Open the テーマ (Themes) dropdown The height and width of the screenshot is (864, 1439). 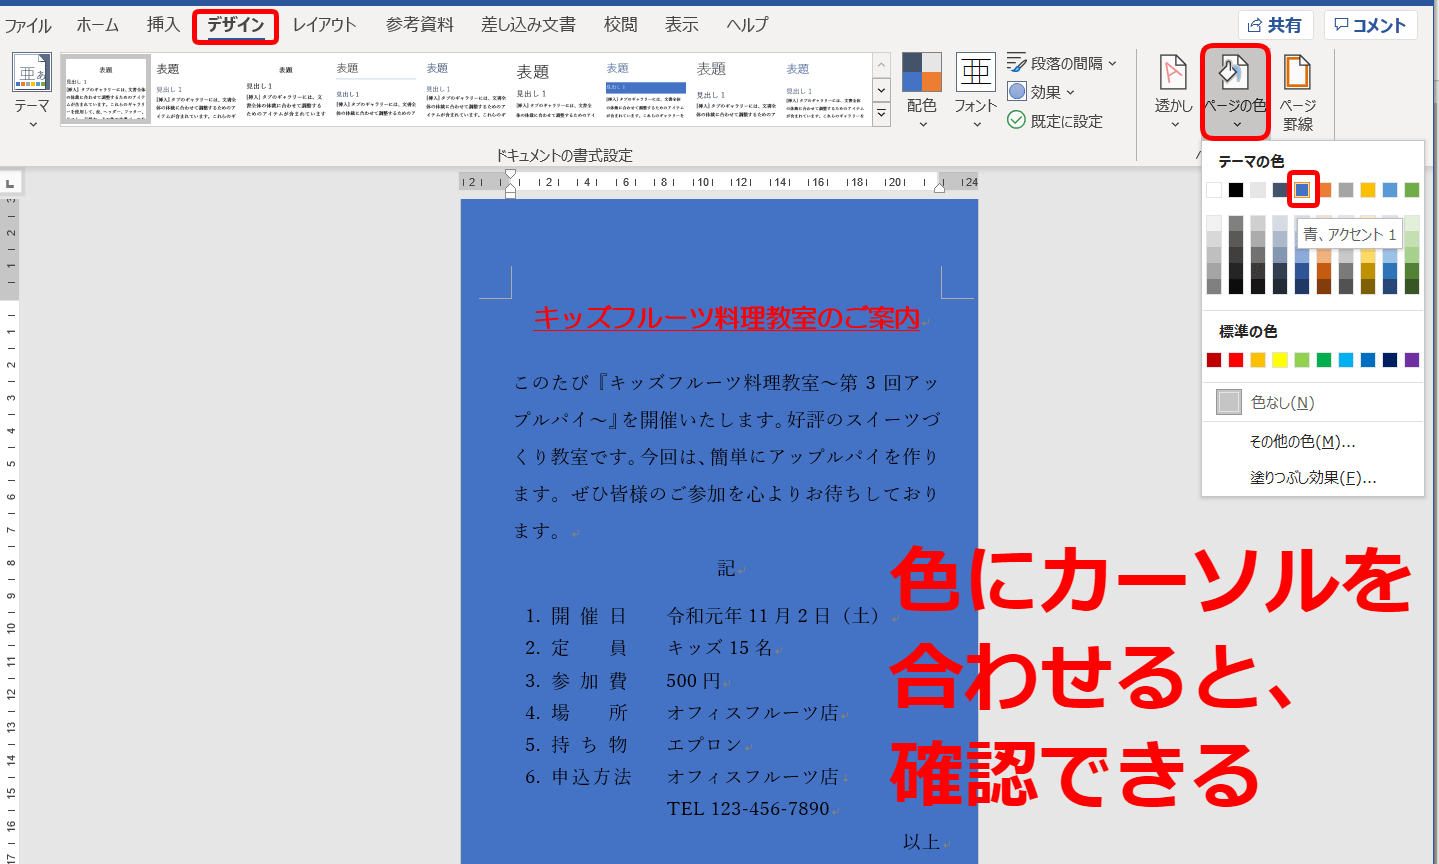[31, 92]
